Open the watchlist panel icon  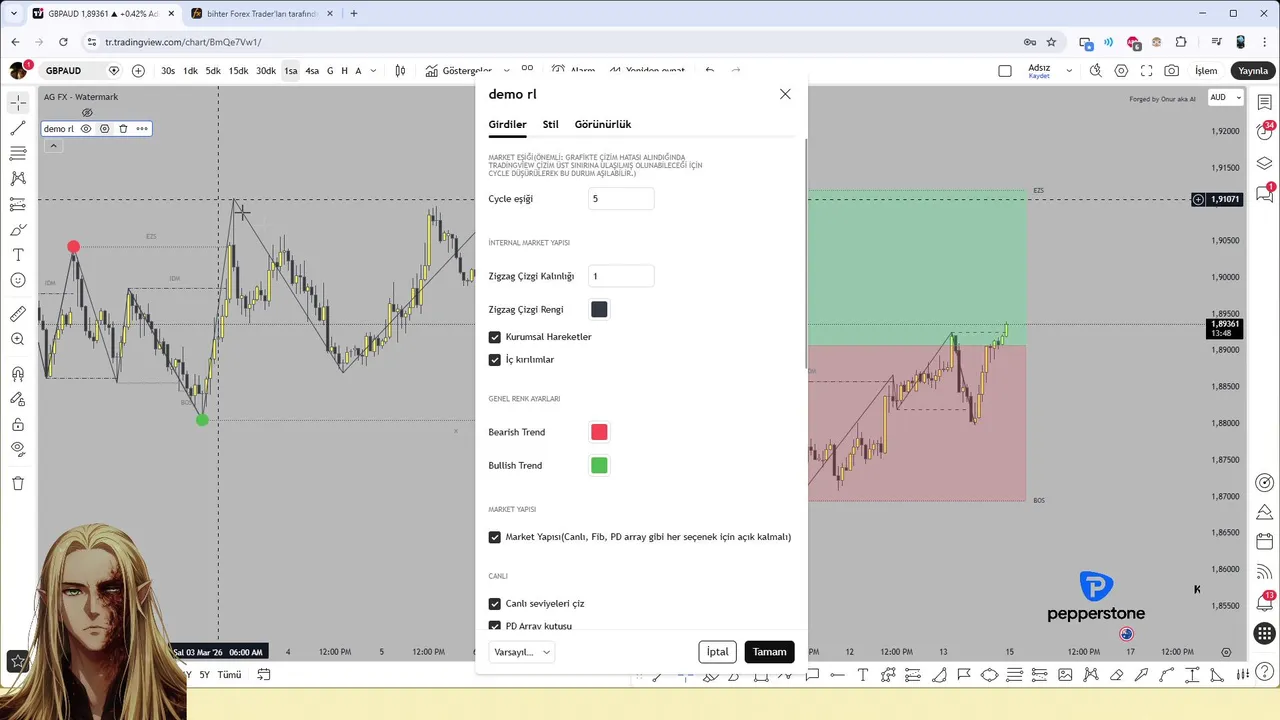click(x=1265, y=103)
